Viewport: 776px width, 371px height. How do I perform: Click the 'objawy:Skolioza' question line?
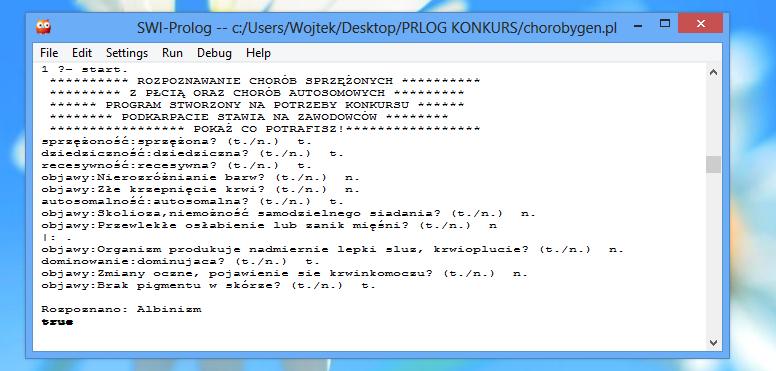click(x=288, y=214)
